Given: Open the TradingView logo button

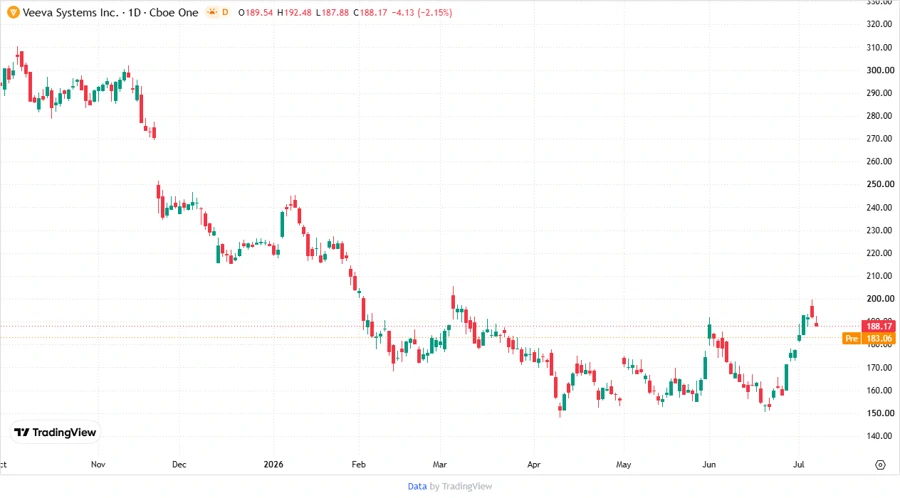Looking at the screenshot, I should [x=55, y=432].
